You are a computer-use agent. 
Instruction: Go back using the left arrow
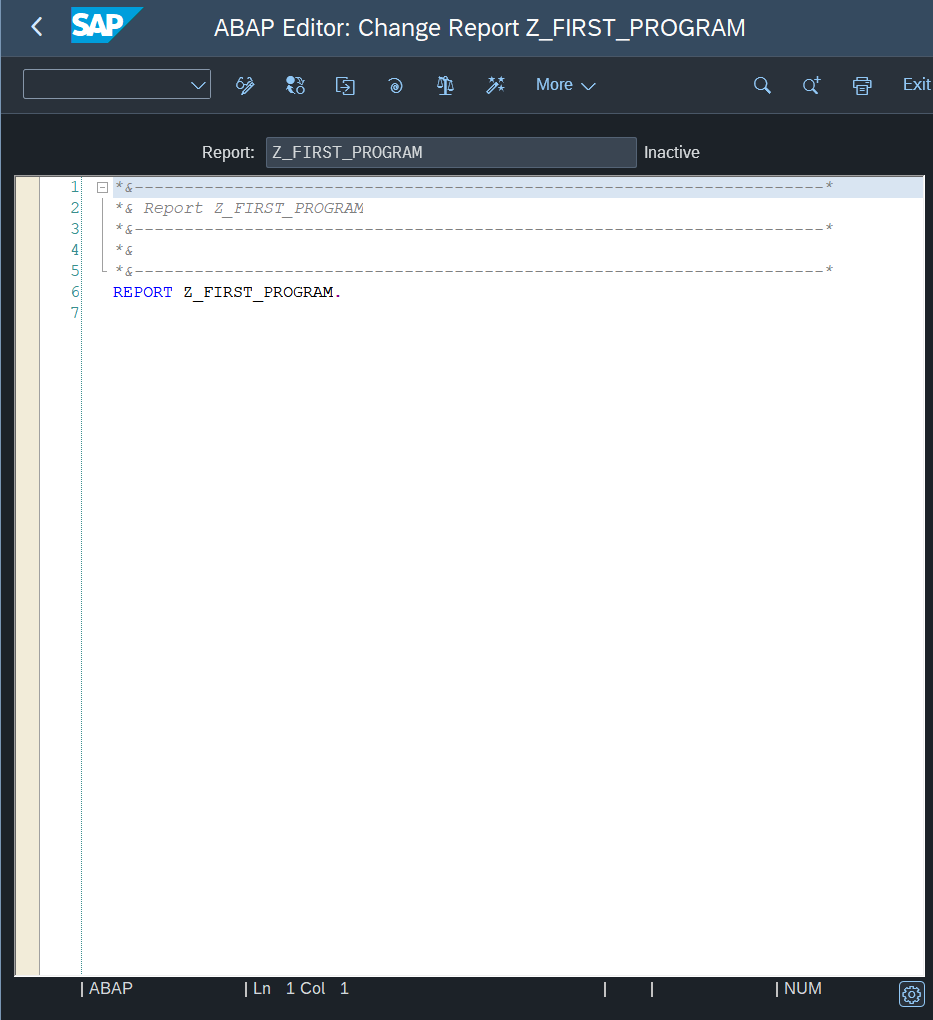coord(37,27)
